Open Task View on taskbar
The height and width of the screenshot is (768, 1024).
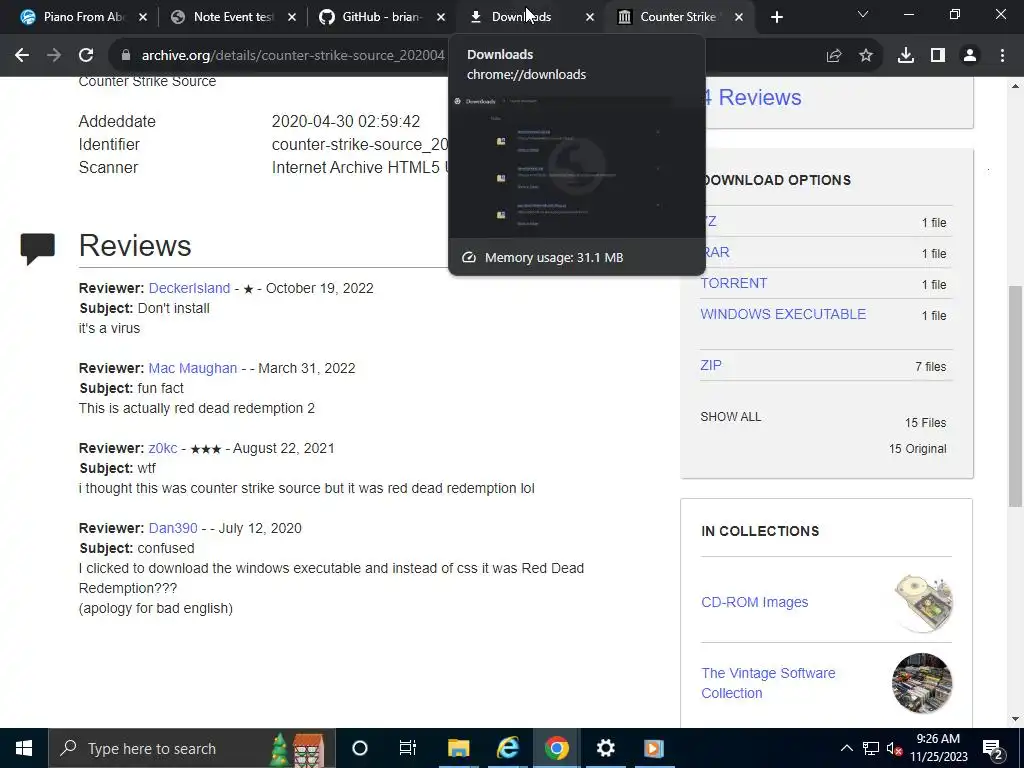pyautogui.click(x=408, y=748)
